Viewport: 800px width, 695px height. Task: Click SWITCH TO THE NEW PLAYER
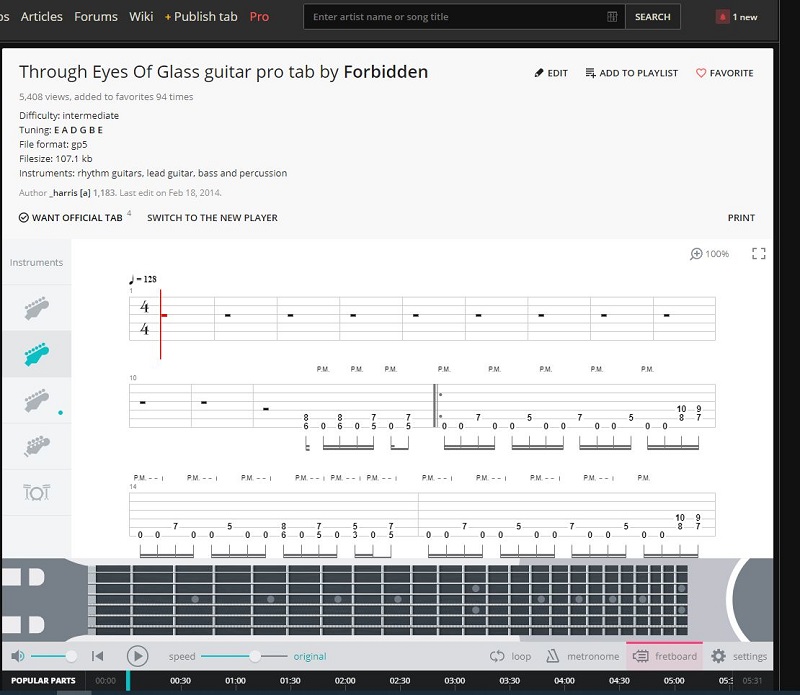(x=212, y=218)
